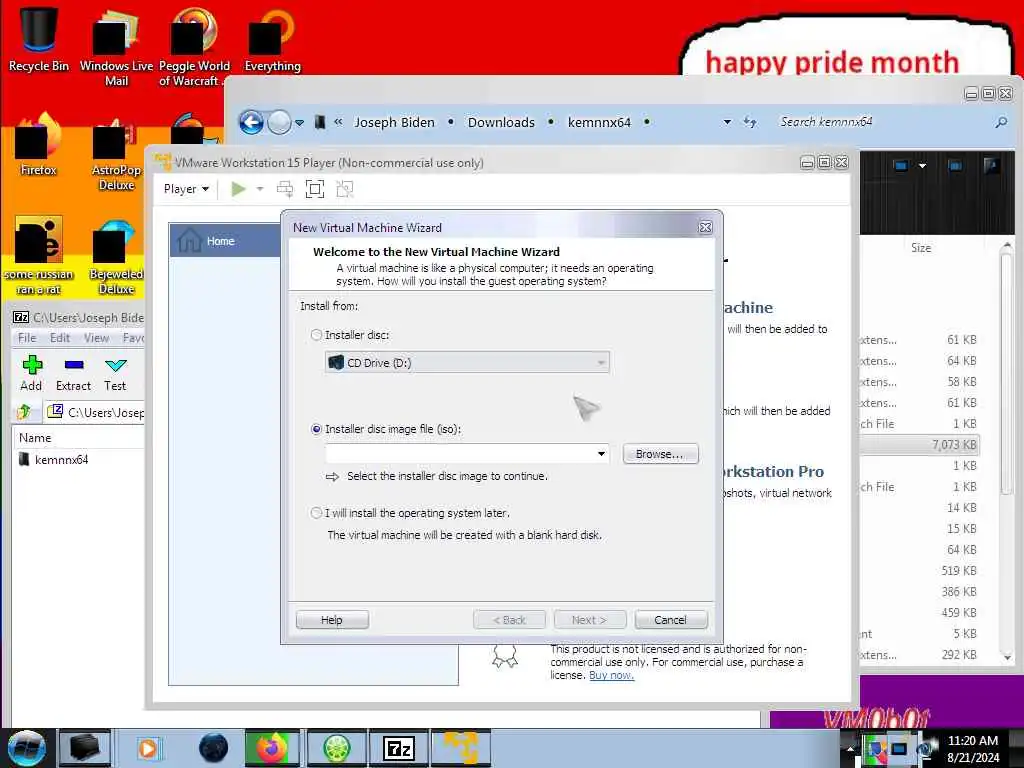Open the Player menu in VMware

[x=186, y=189]
